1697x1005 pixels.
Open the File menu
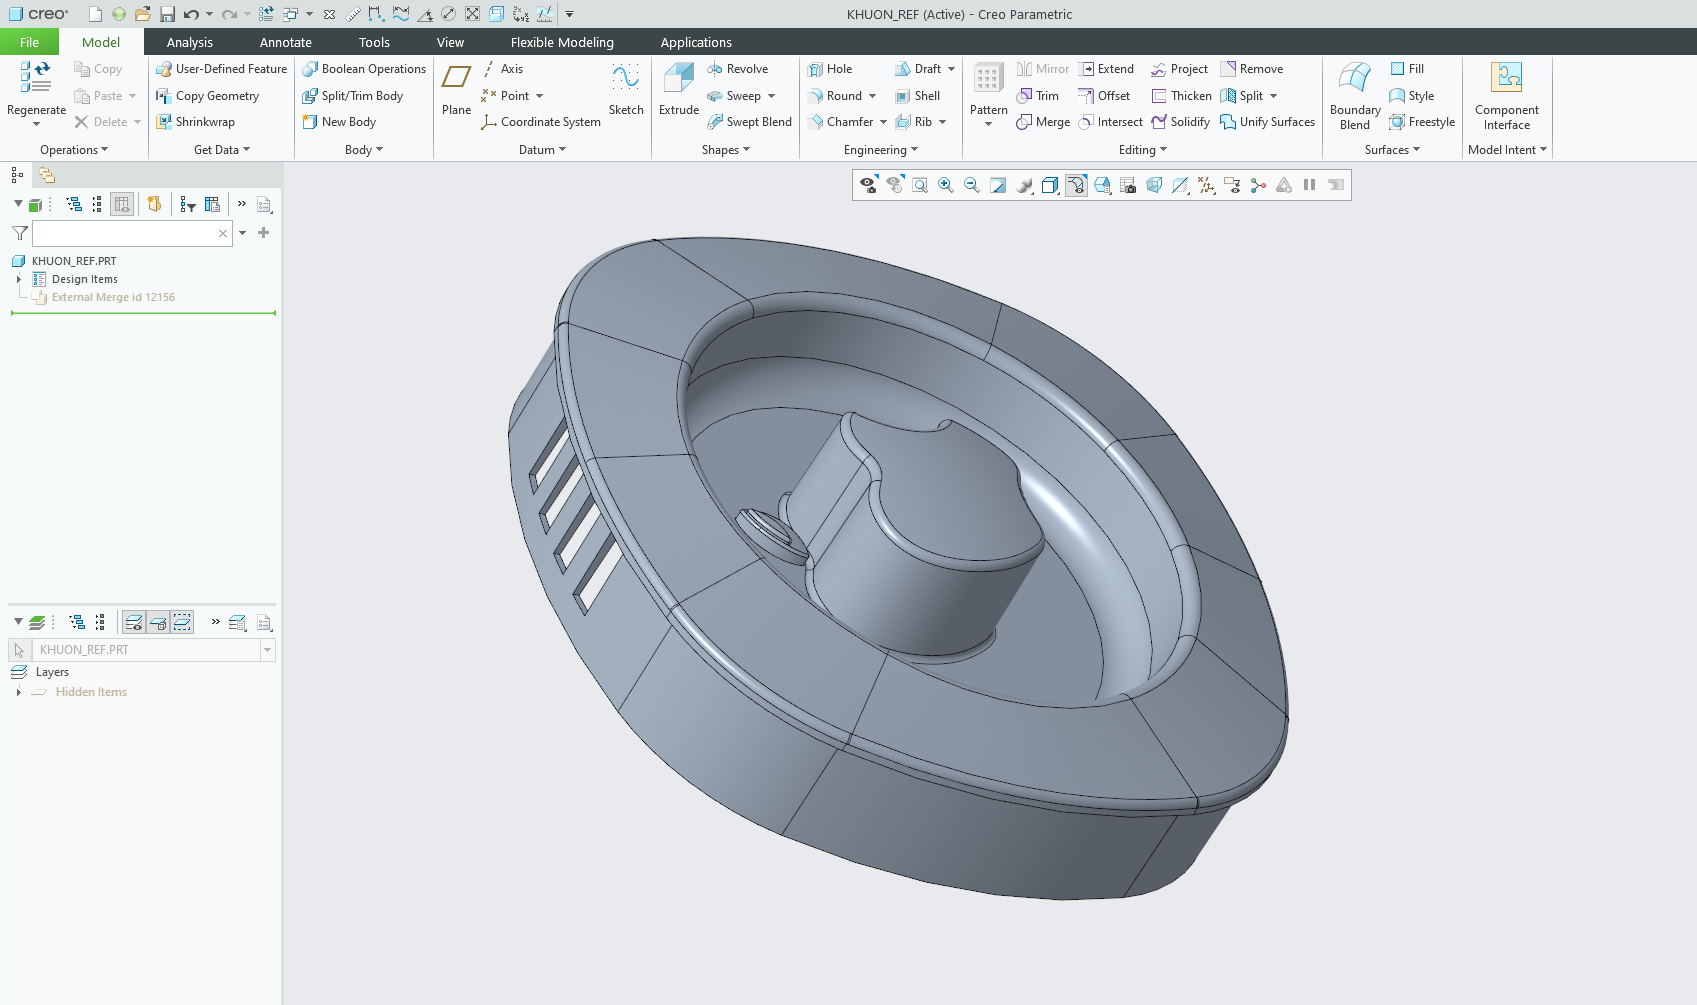(29, 42)
